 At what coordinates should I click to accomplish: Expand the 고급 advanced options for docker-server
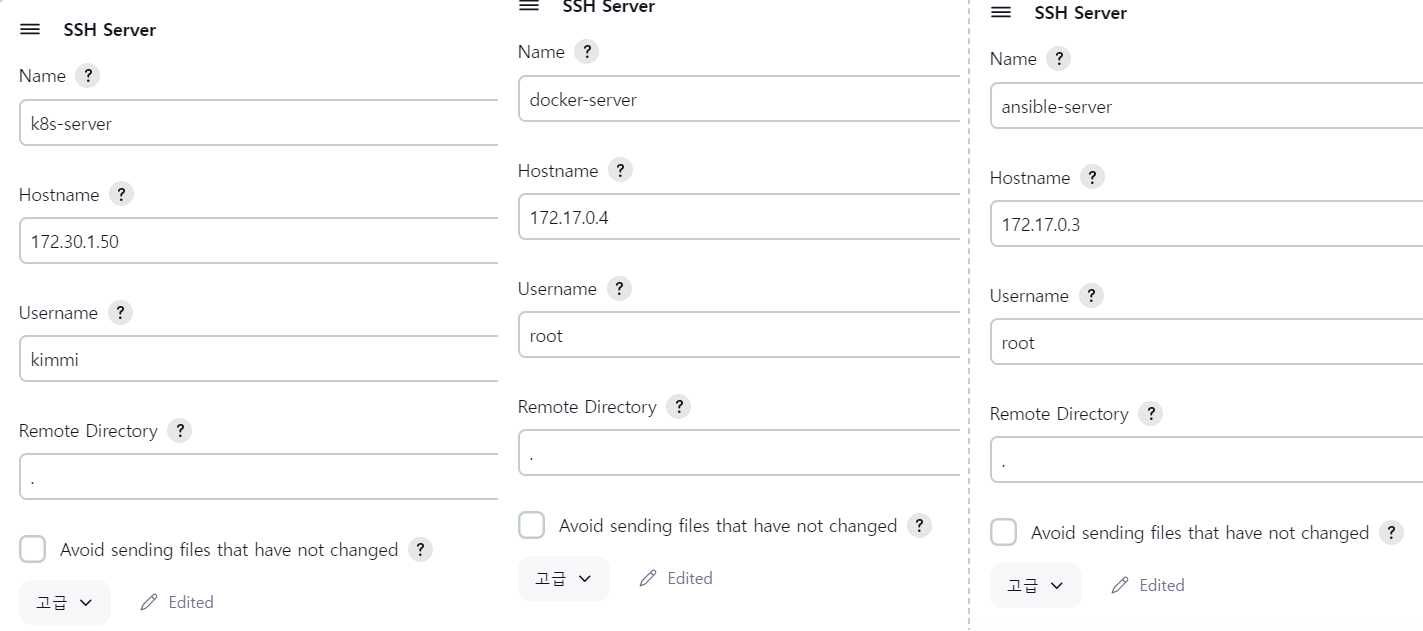pos(563,578)
